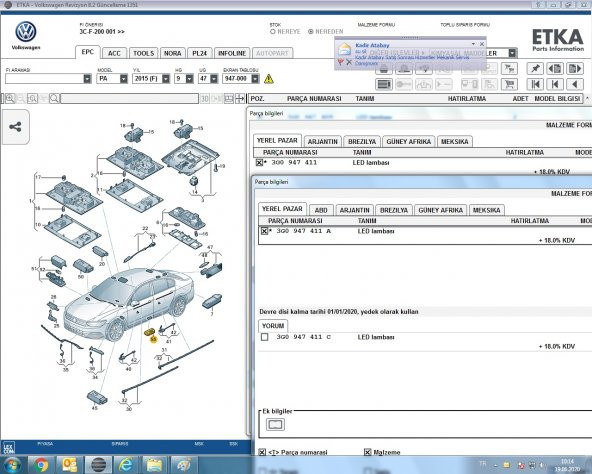The height and width of the screenshot is (474, 592).
Task: Zoom in on the parts illustration
Action: coord(10,99)
